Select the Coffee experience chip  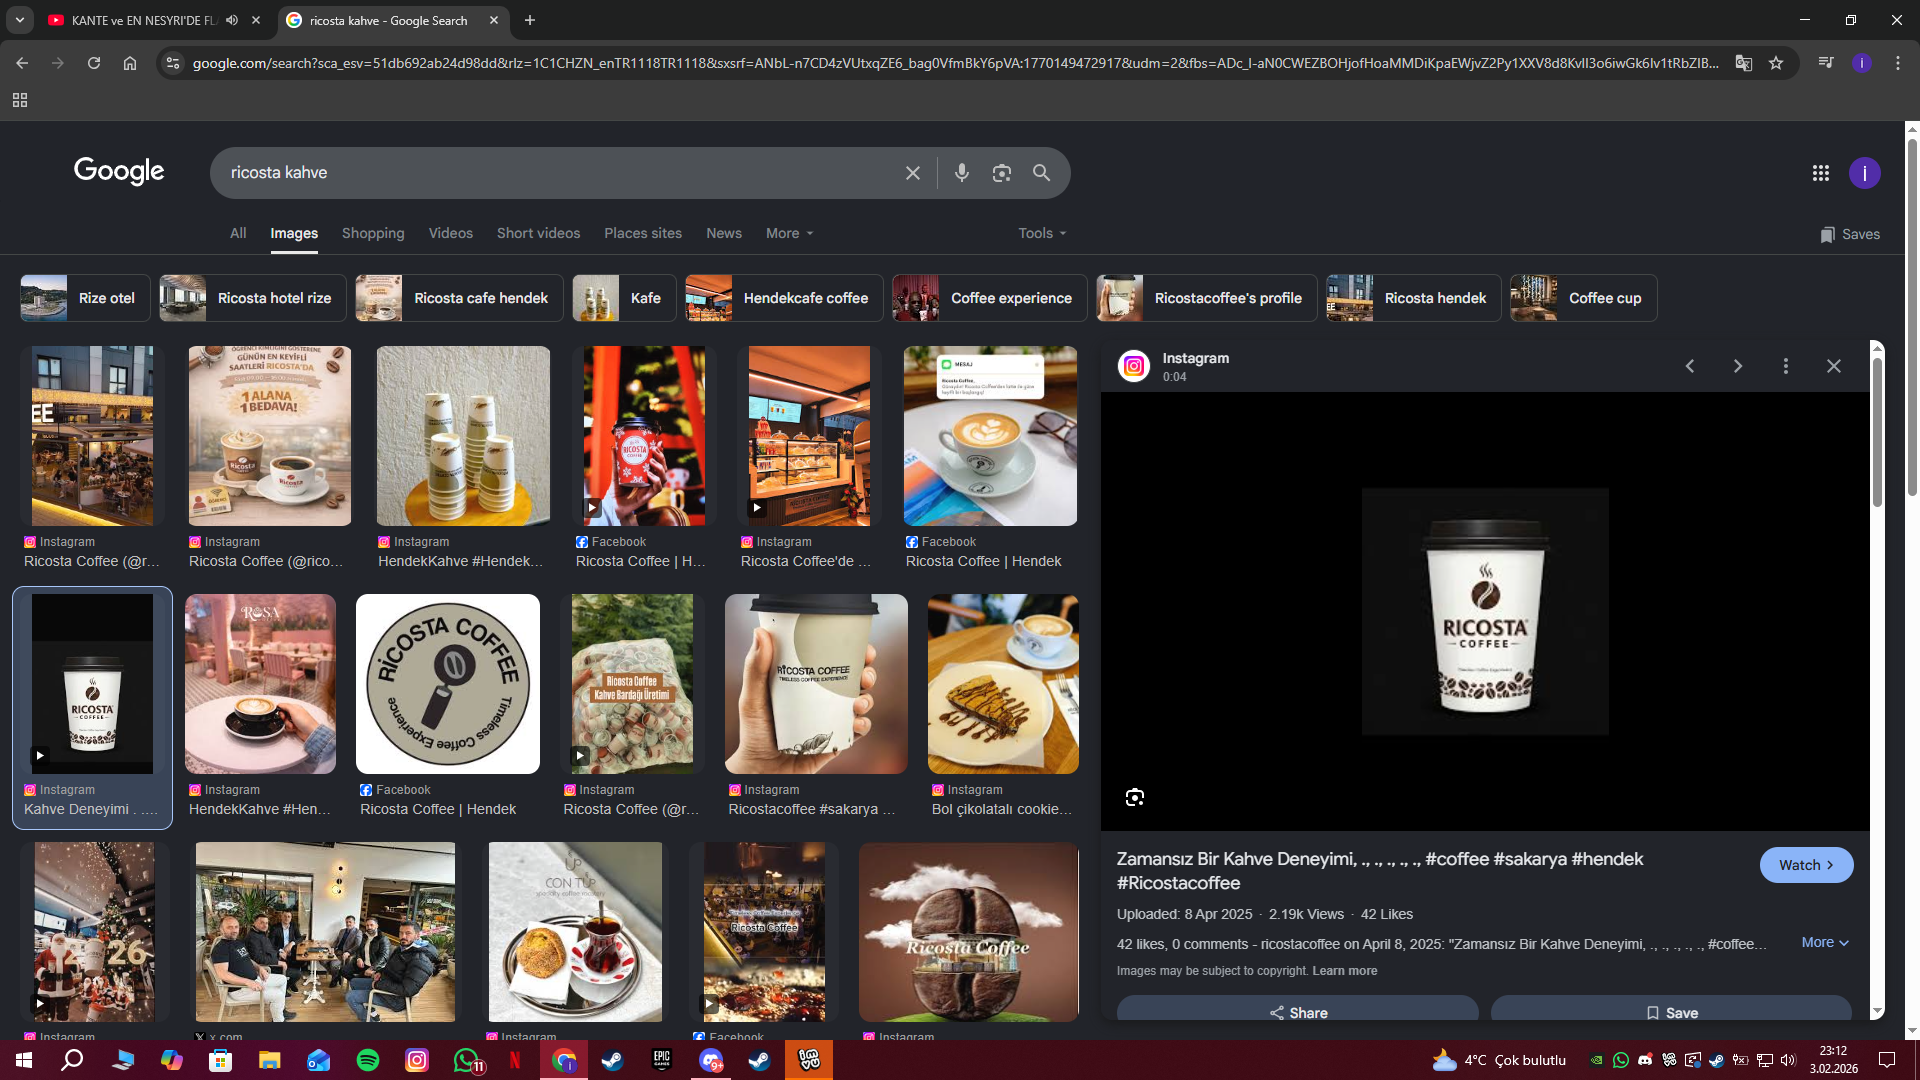point(989,298)
